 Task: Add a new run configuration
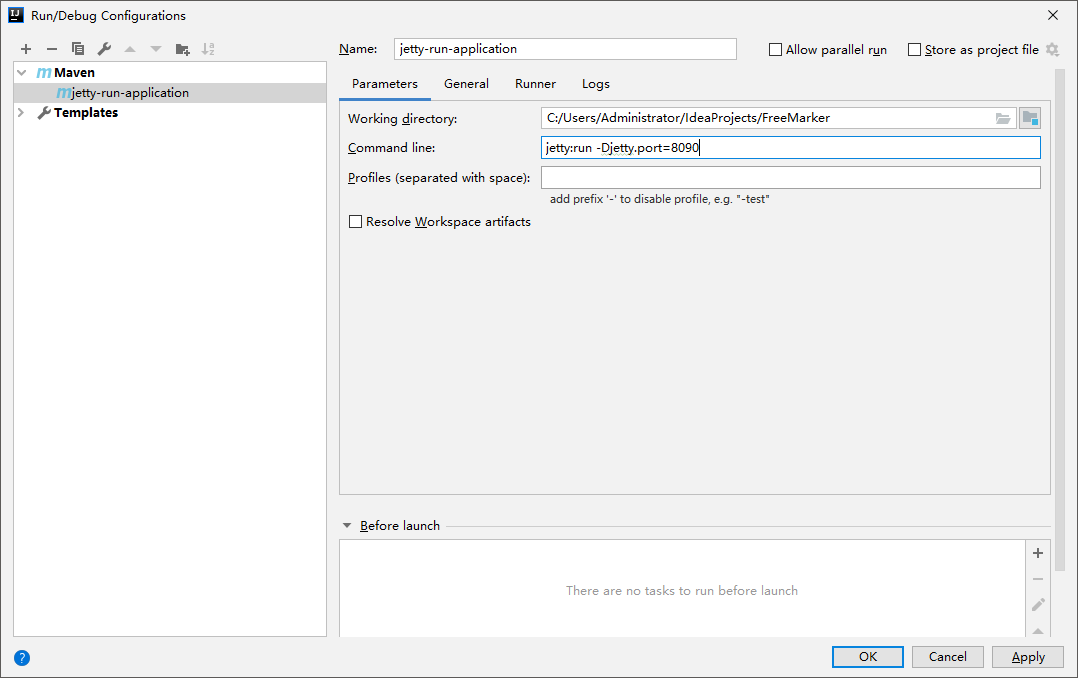(26, 49)
